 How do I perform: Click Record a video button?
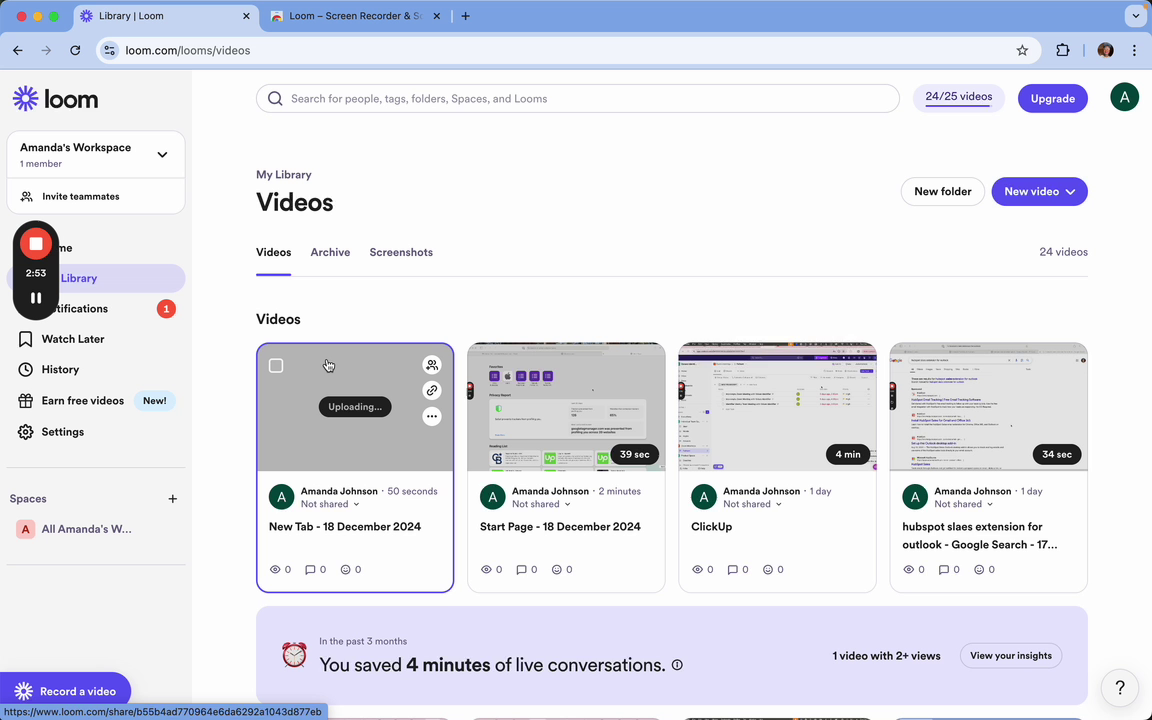tap(65, 691)
